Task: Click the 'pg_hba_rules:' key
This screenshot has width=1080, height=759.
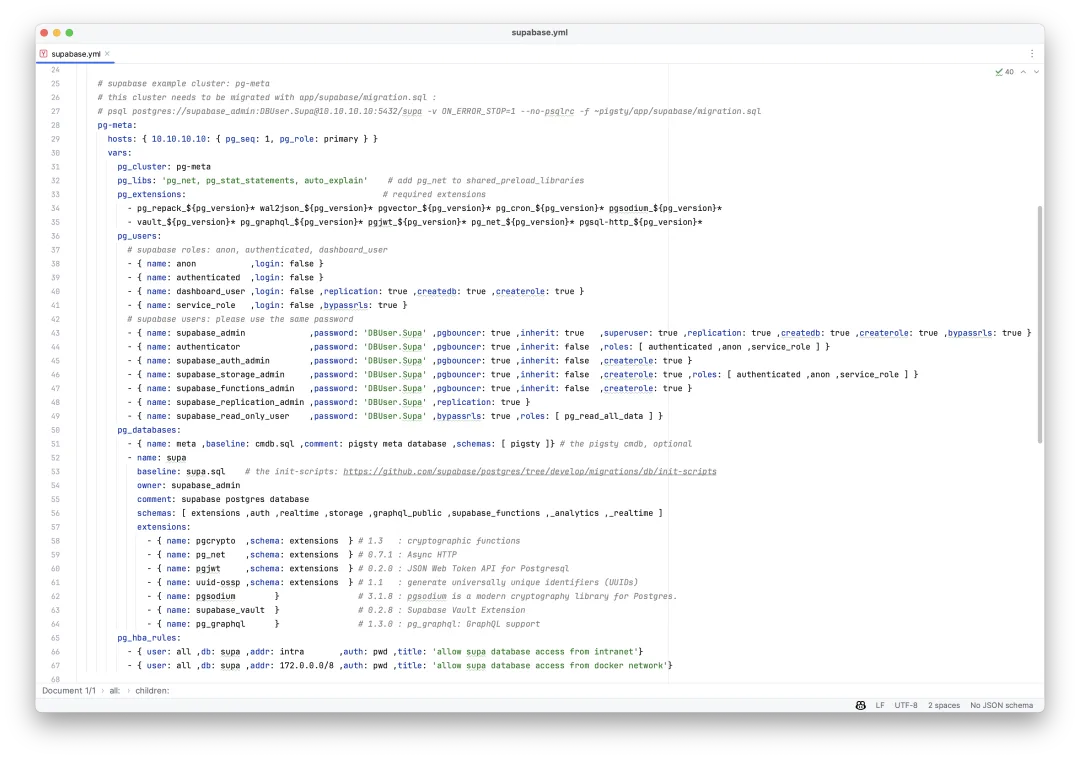Action: click(149, 638)
